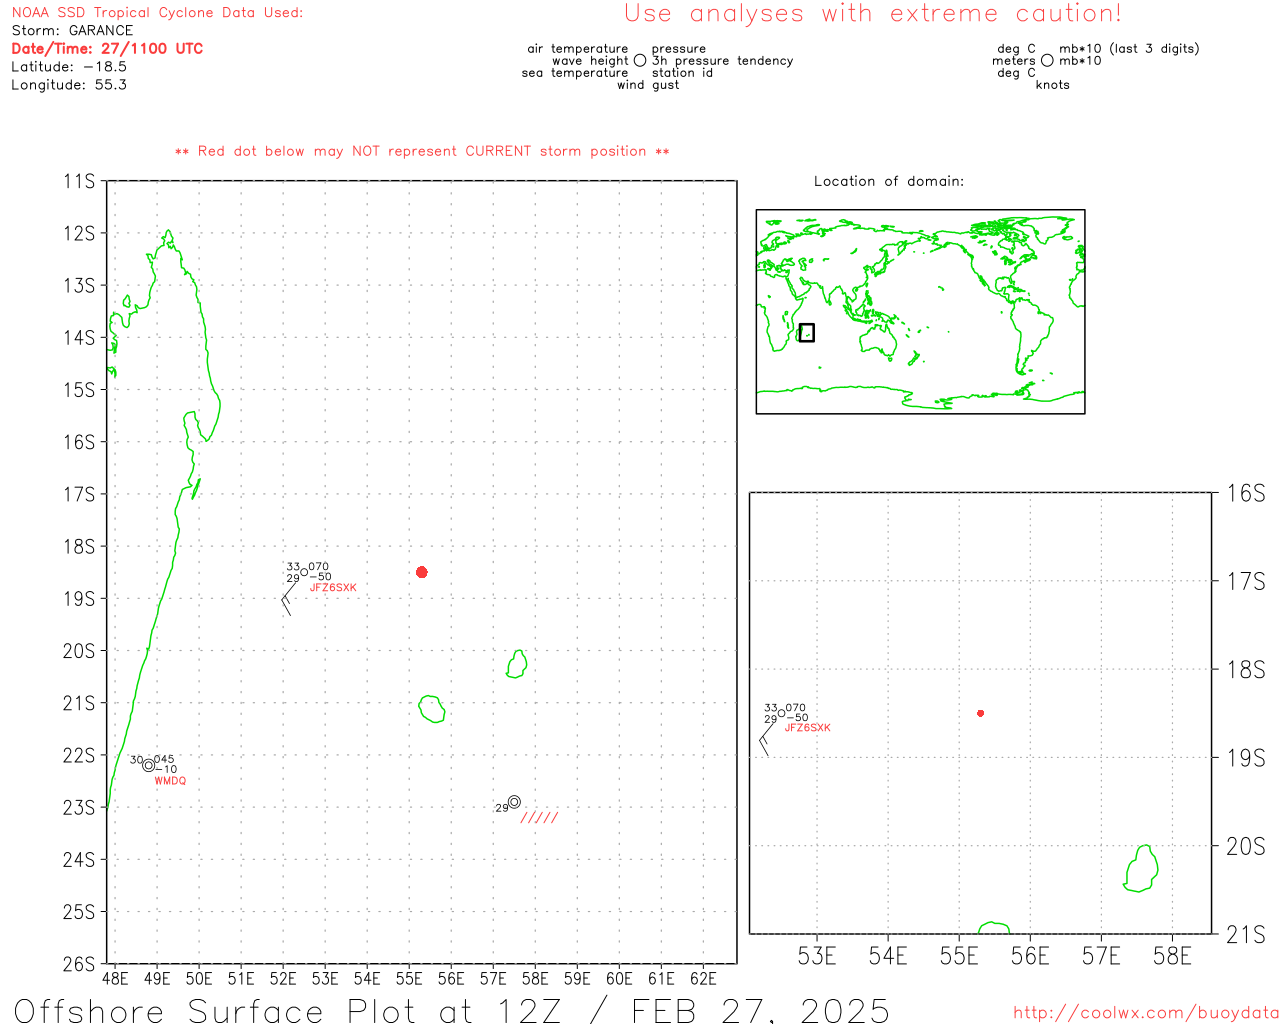Viewport: 1280px width, 1024px height.
Task: Click the red storm position dot on main map
Action: coord(422,572)
